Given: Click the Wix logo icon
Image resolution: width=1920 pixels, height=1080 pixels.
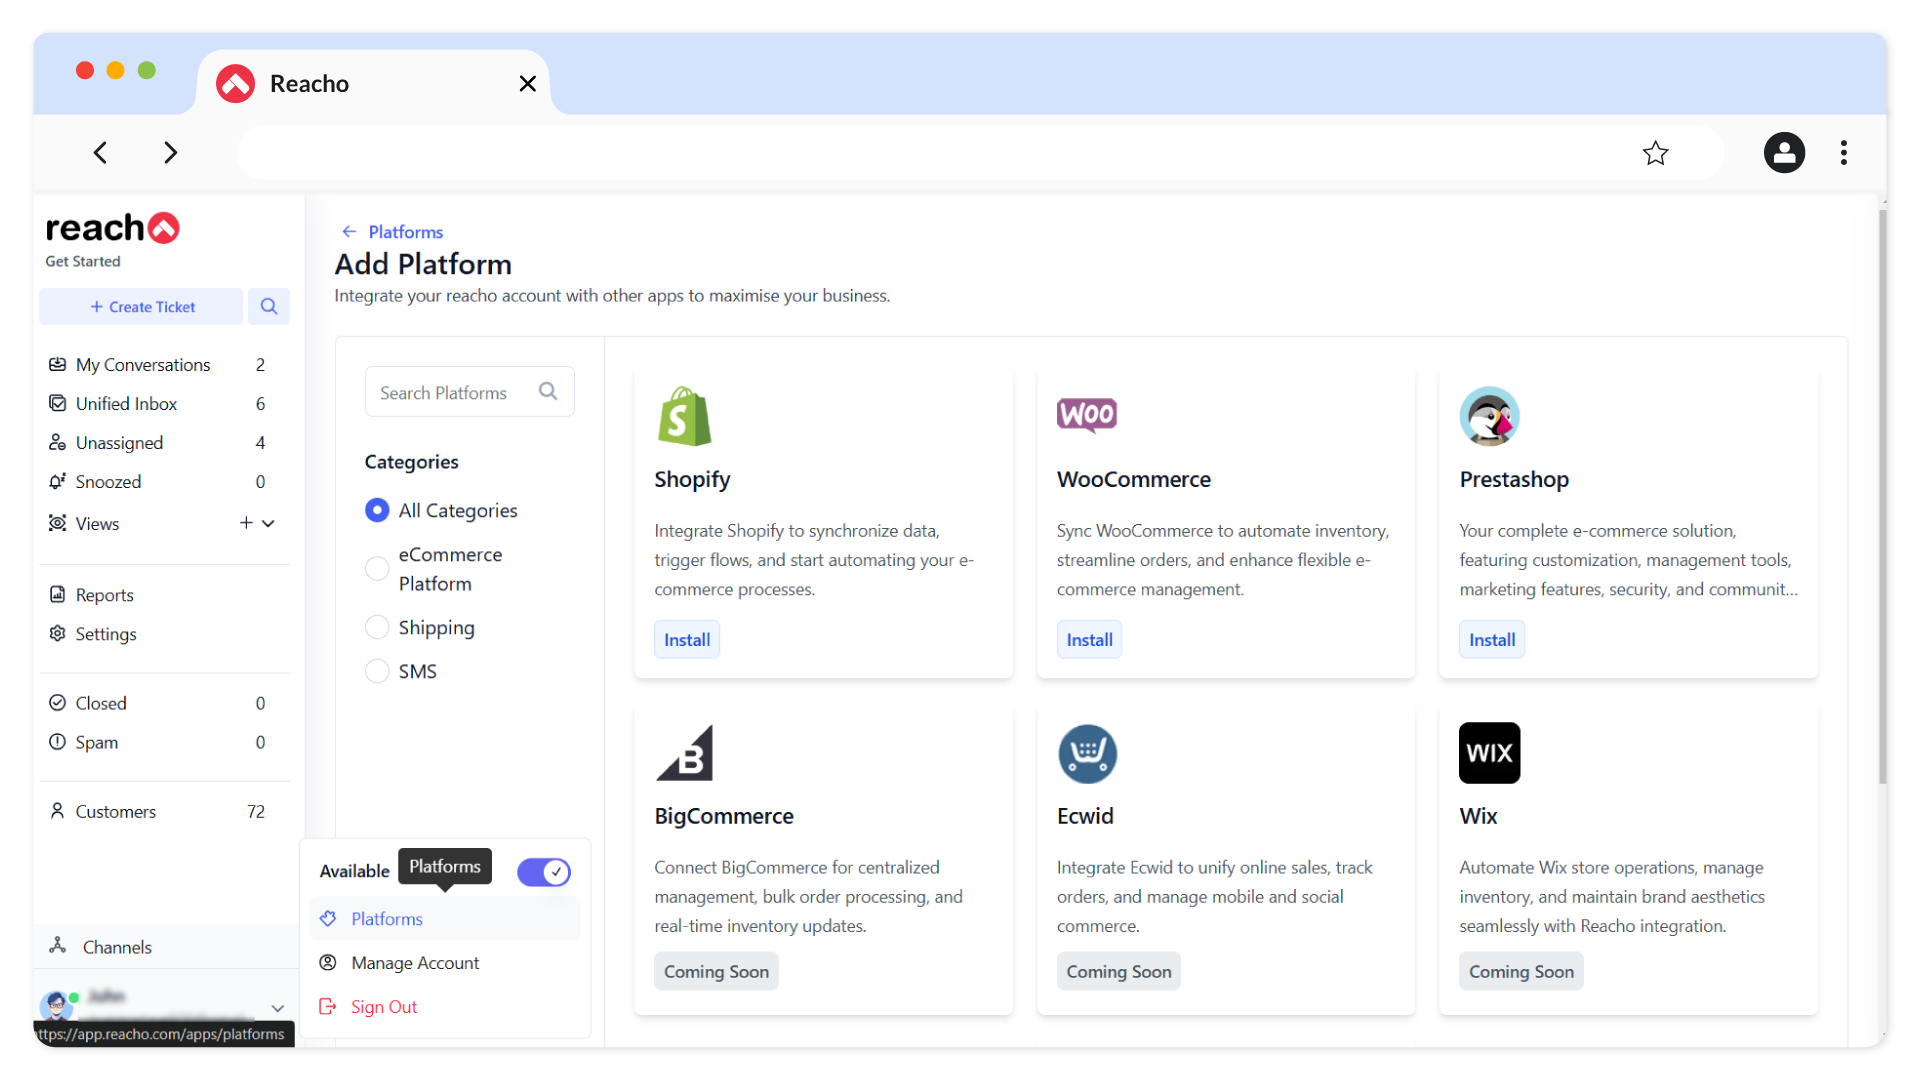Looking at the screenshot, I should [1489, 753].
